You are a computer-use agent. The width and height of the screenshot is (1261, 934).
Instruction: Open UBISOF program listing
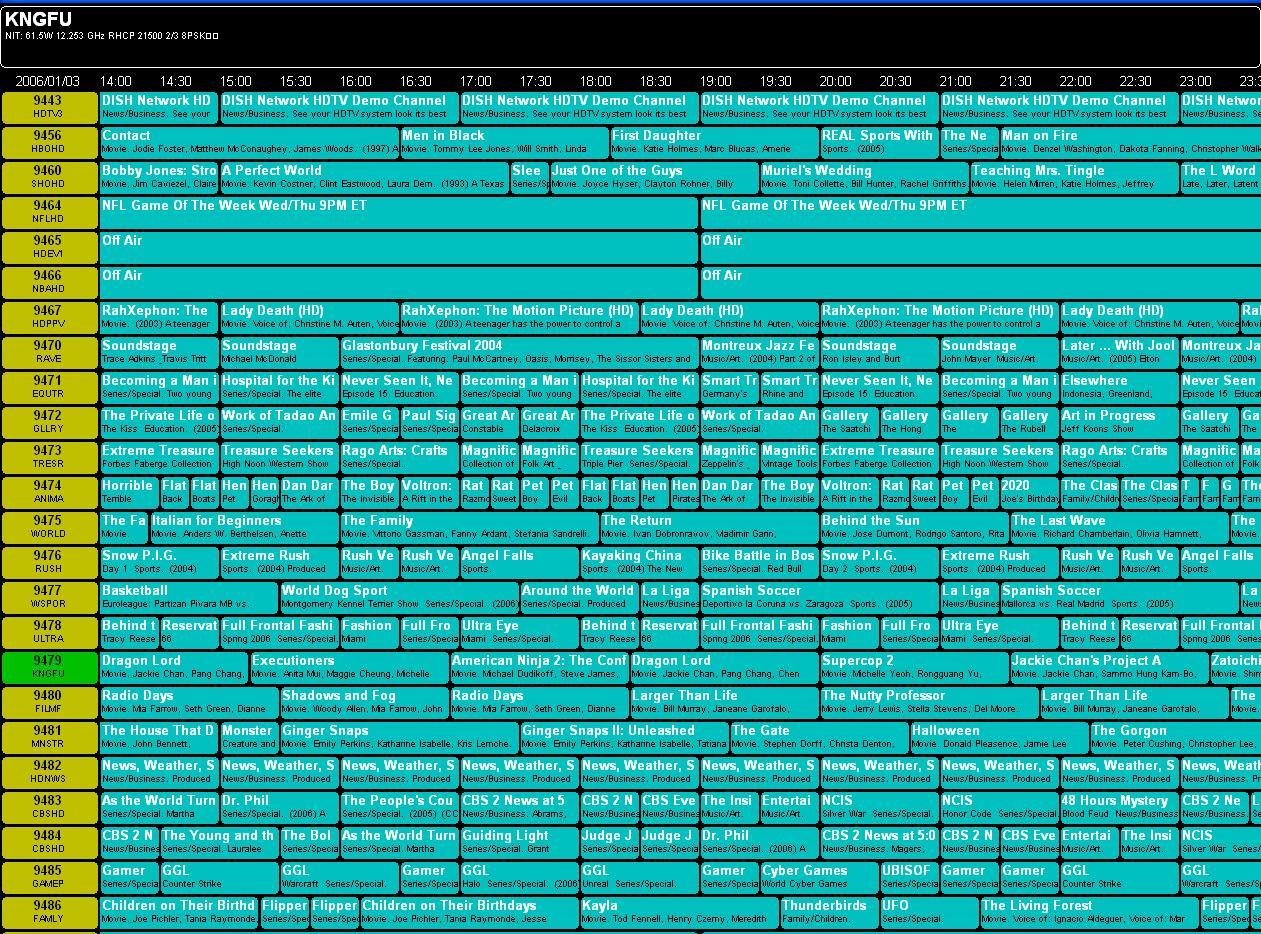(x=909, y=877)
